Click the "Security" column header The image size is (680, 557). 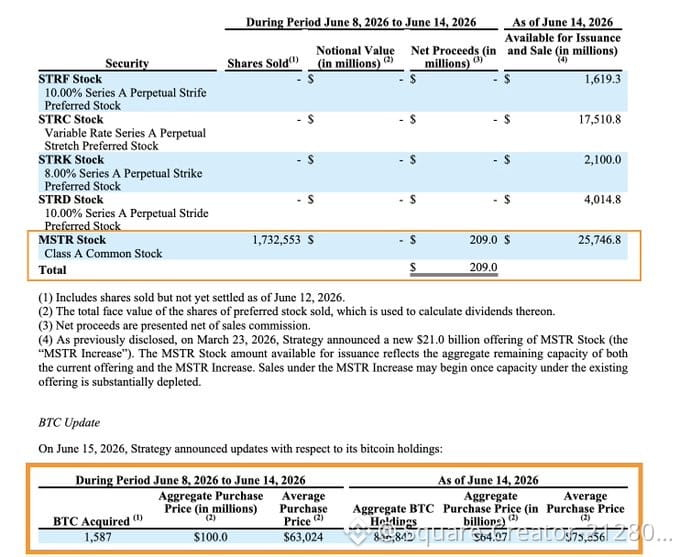tap(127, 63)
